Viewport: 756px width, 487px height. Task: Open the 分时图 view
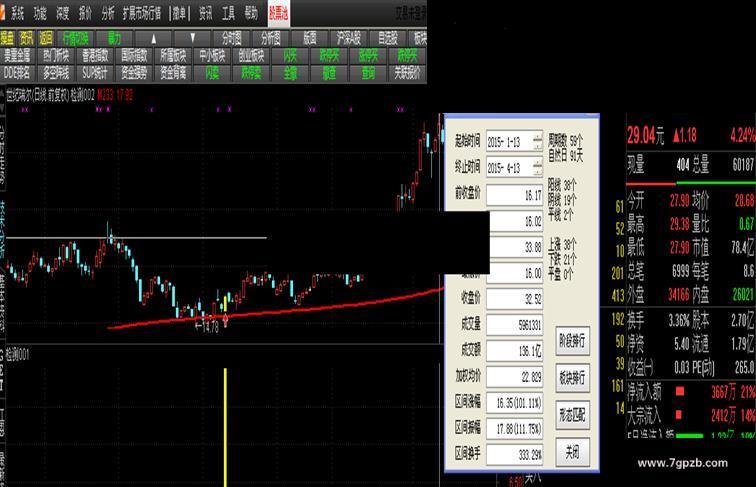click(x=232, y=38)
